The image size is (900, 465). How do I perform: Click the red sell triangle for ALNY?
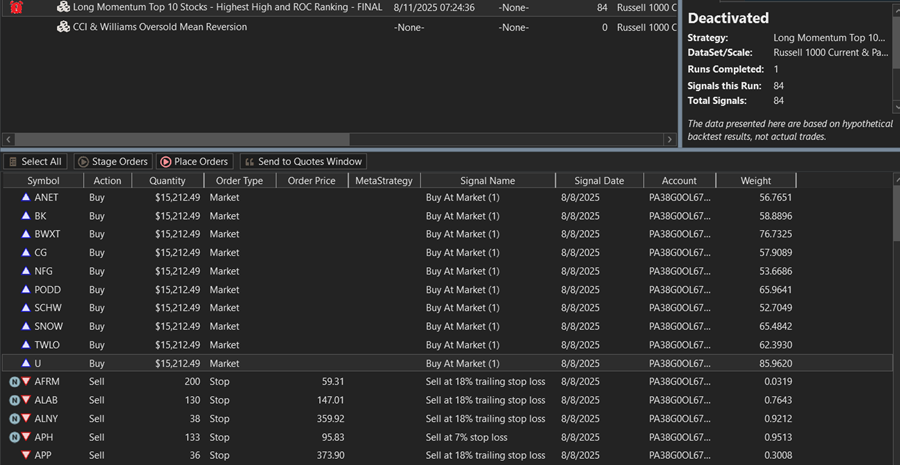click(26, 418)
